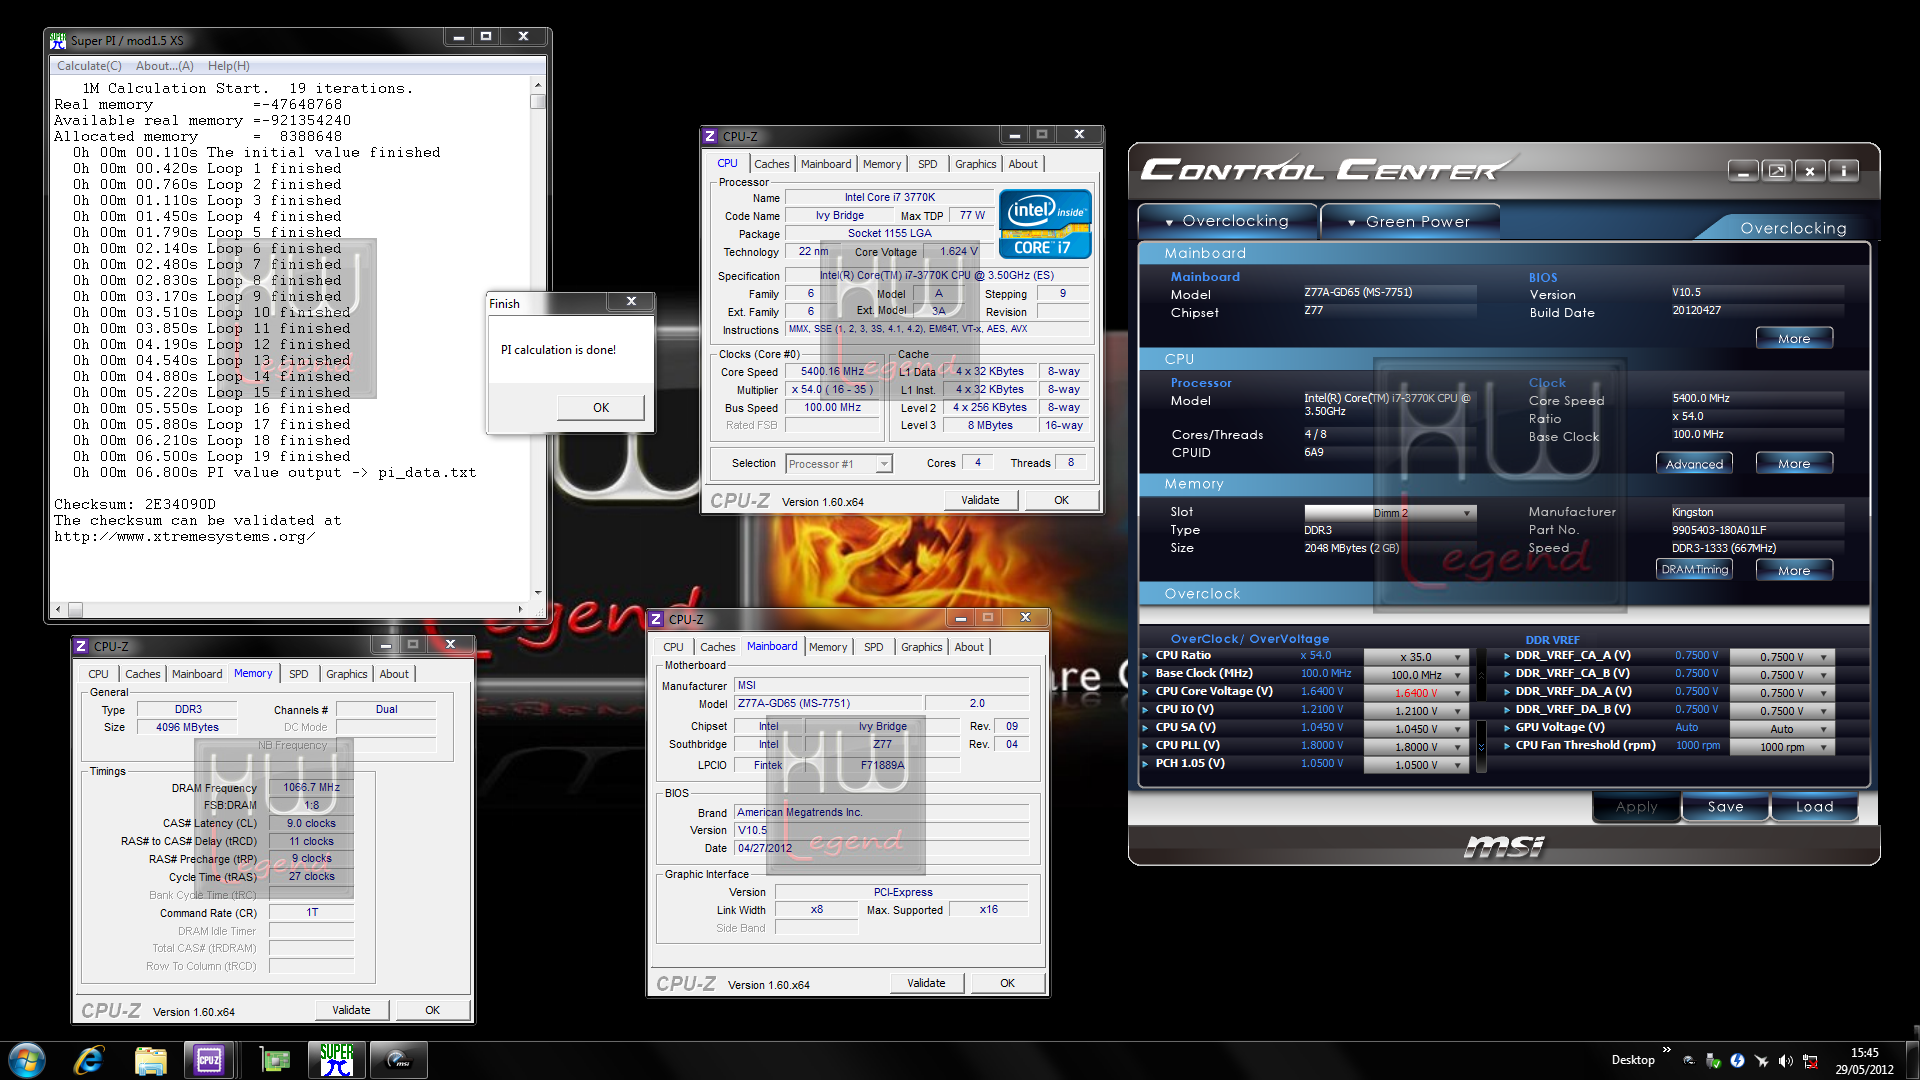Image resolution: width=1920 pixels, height=1080 pixels.
Task: Click the Super PI vertical scrollbar up arrow
Action: pos(538,87)
